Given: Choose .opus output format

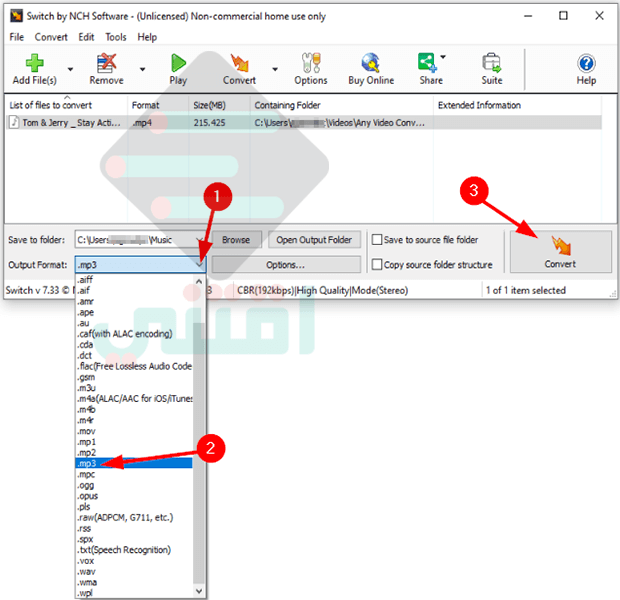Looking at the screenshot, I should pos(134,496).
